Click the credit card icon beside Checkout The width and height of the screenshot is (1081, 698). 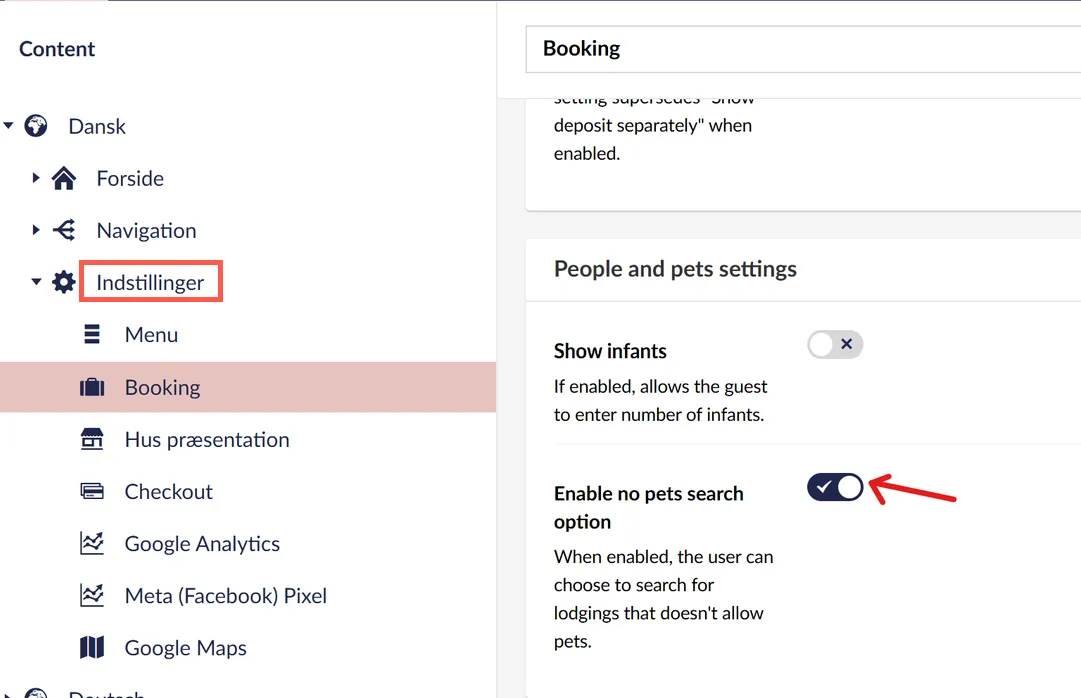pos(92,491)
